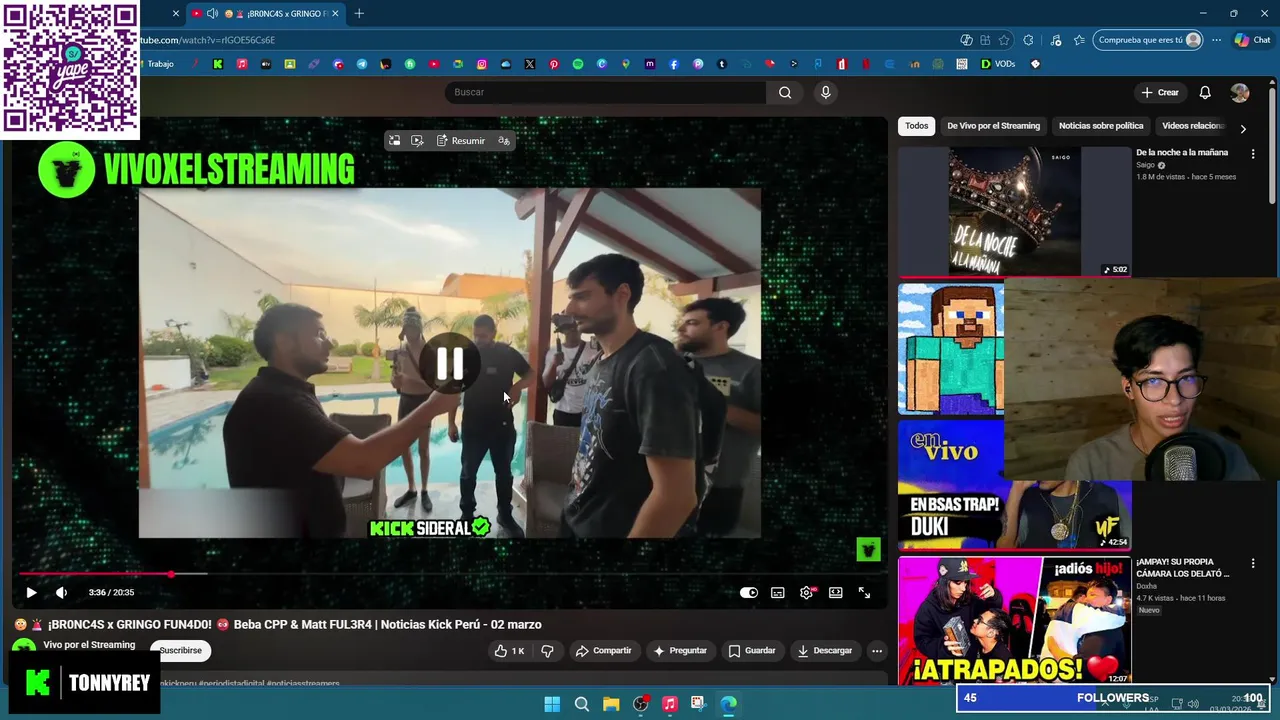The image size is (1280, 720).
Task: Mute the tab via speaker icon on tab
Action: [x=212, y=13]
